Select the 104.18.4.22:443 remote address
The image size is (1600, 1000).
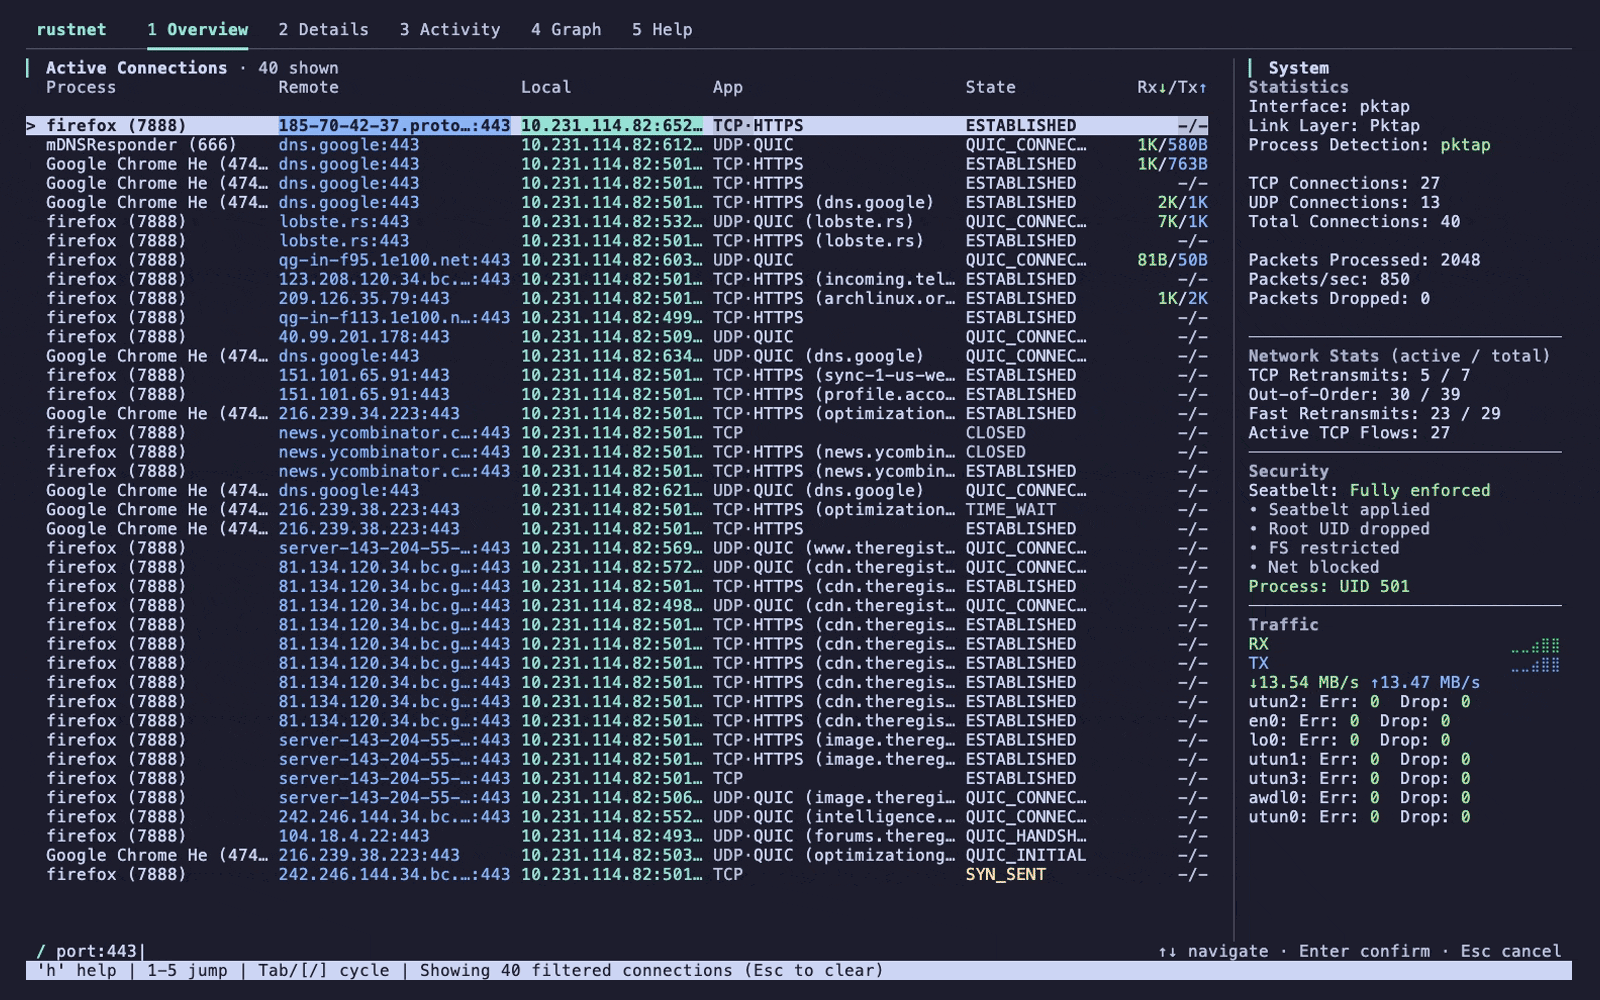coord(354,836)
